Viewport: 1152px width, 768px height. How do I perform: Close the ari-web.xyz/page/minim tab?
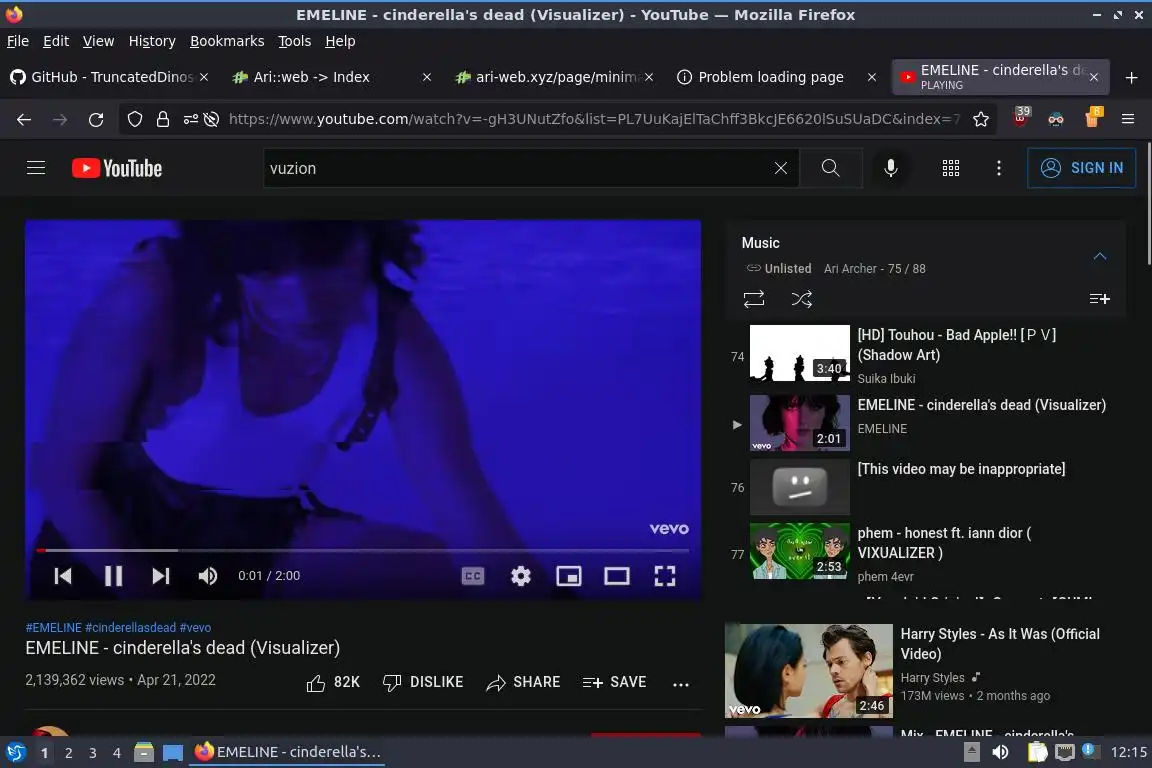click(x=649, y=77)
